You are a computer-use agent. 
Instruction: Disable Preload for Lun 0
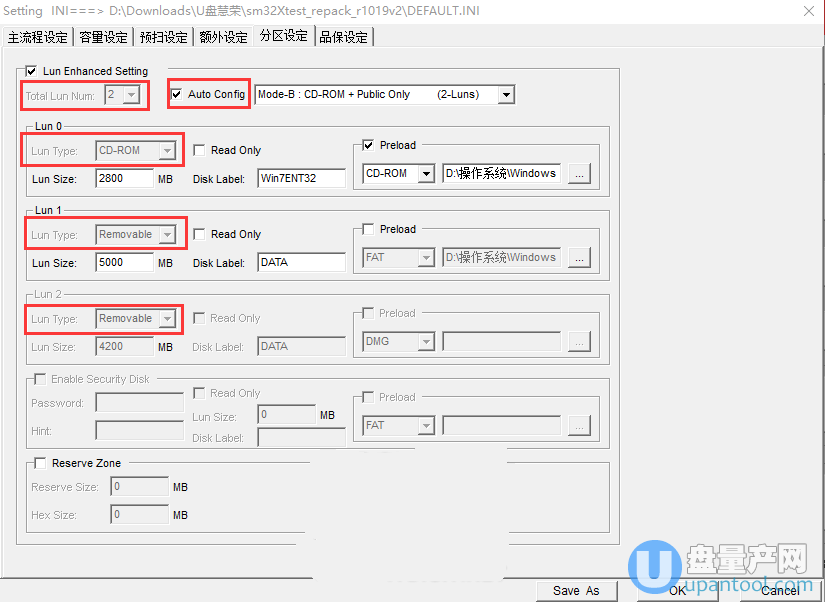(x=367, y=145)
